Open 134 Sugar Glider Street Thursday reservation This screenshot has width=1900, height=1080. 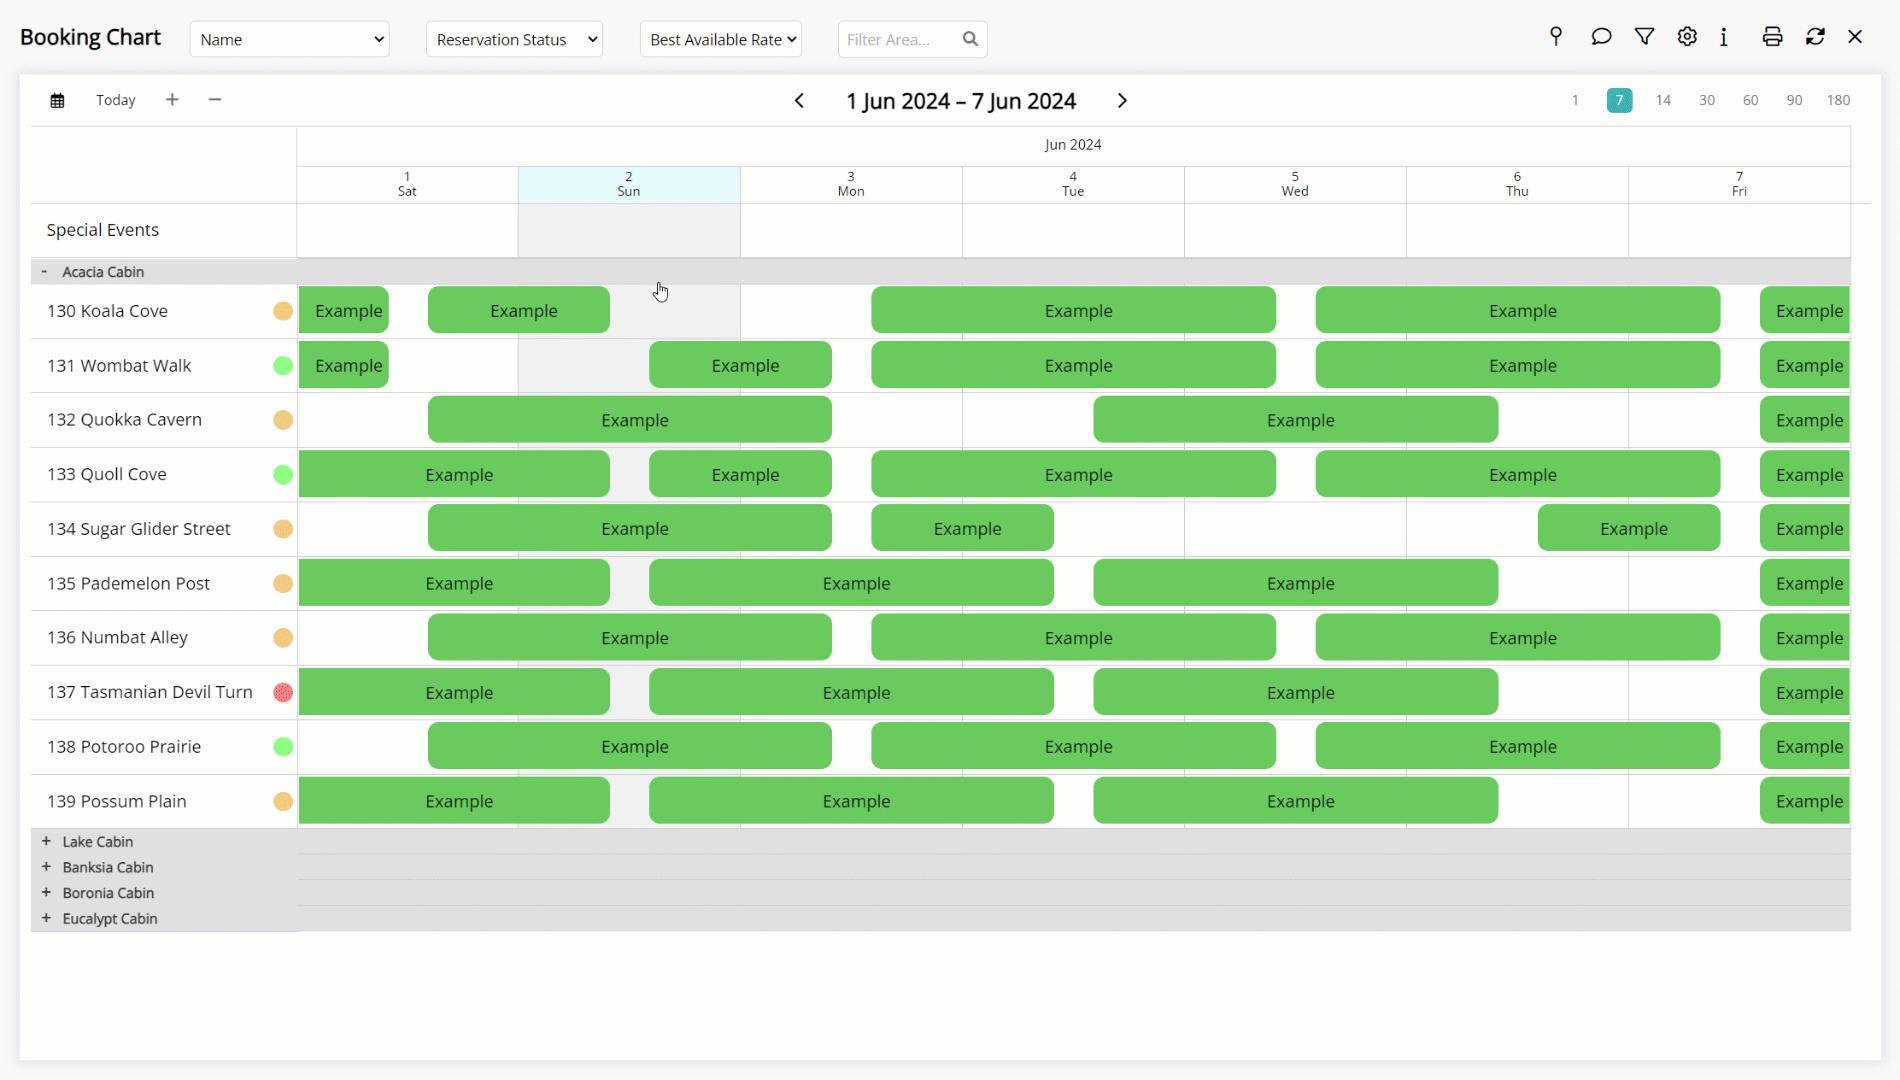[1629, 529]
